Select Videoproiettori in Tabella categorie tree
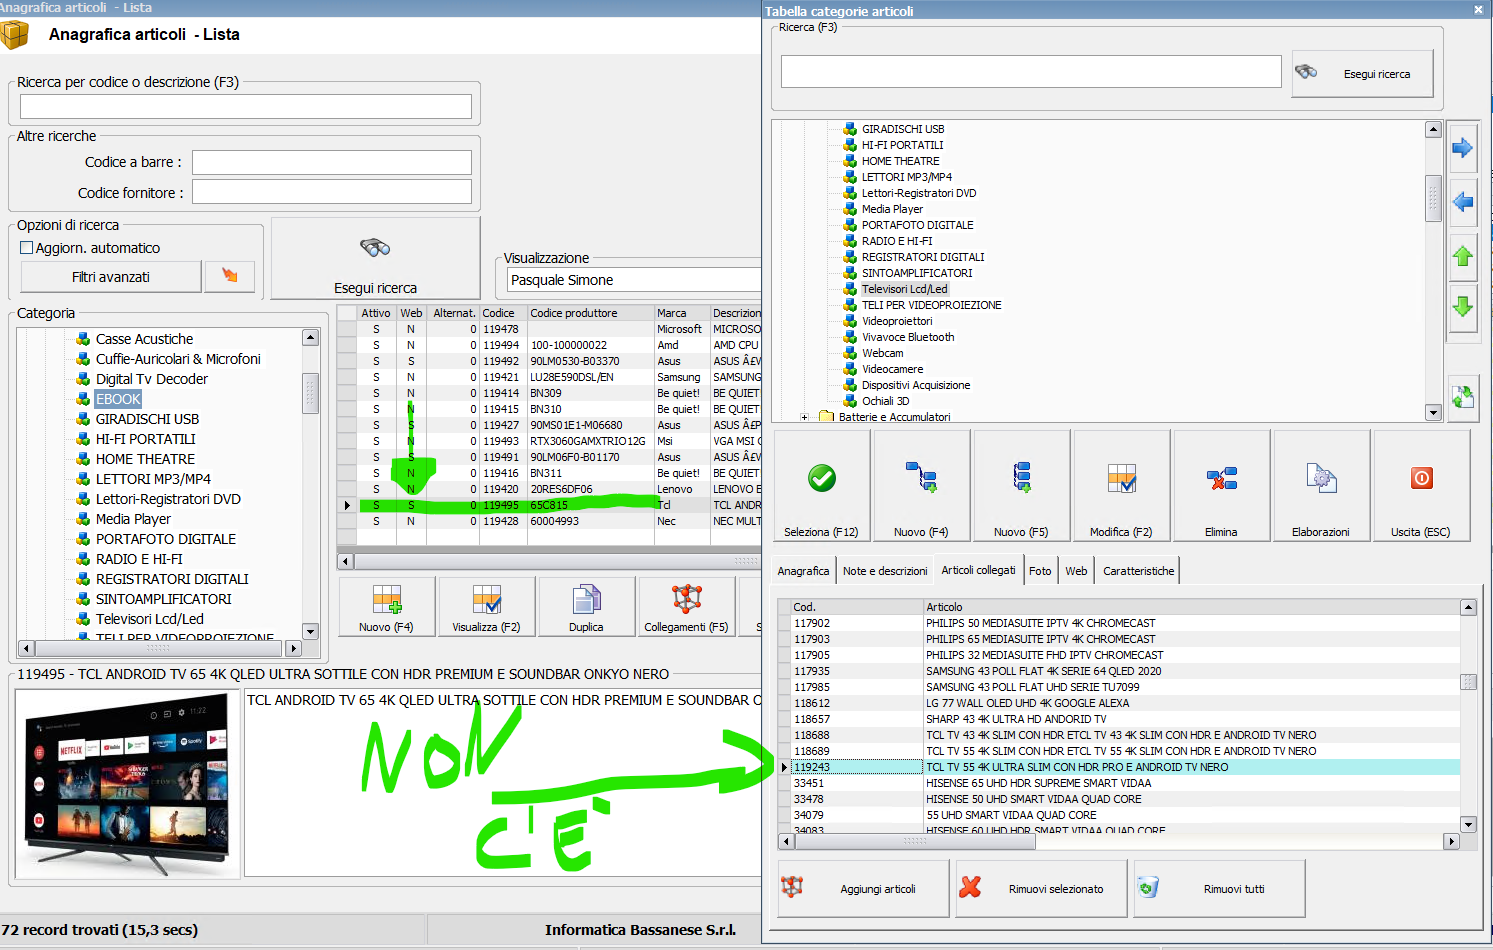Screen dimensions: 1493x950 [x=897, y=321]
